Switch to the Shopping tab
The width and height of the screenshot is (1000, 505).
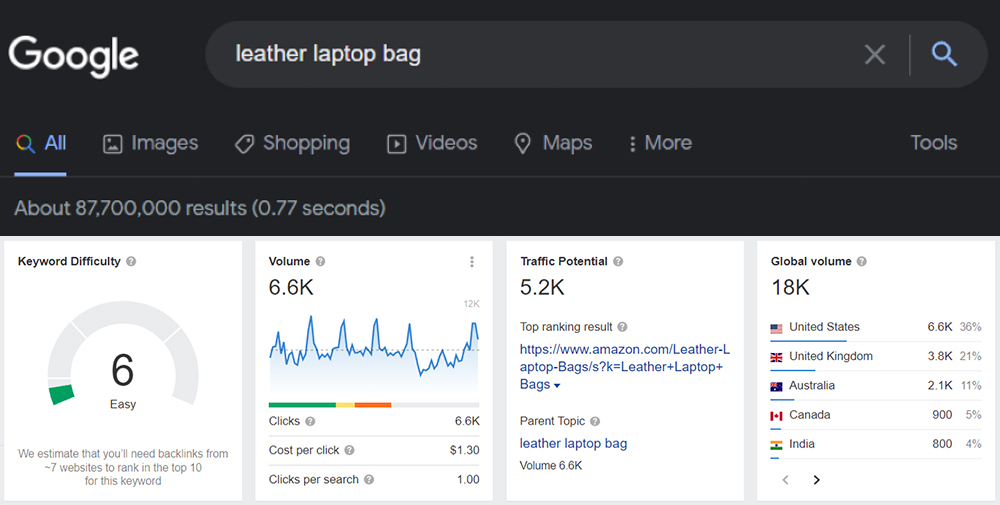pos(292,143)
